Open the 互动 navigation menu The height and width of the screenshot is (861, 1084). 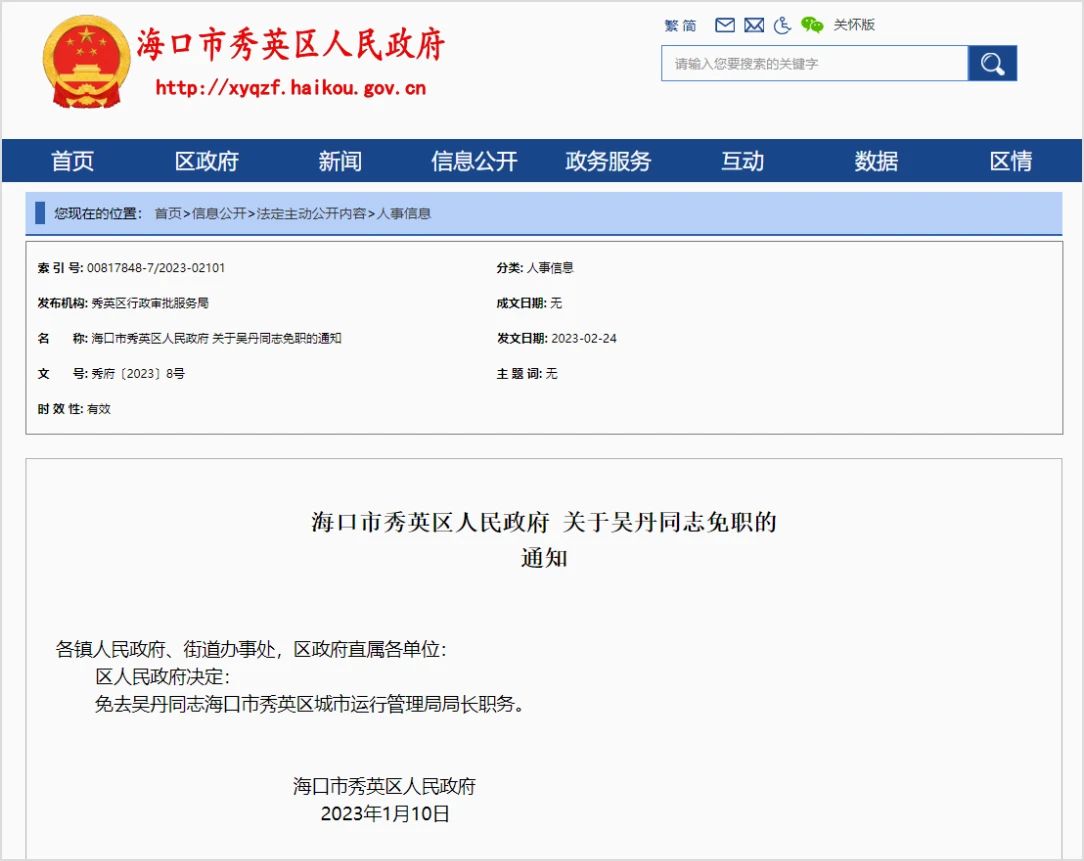[742, 161]
